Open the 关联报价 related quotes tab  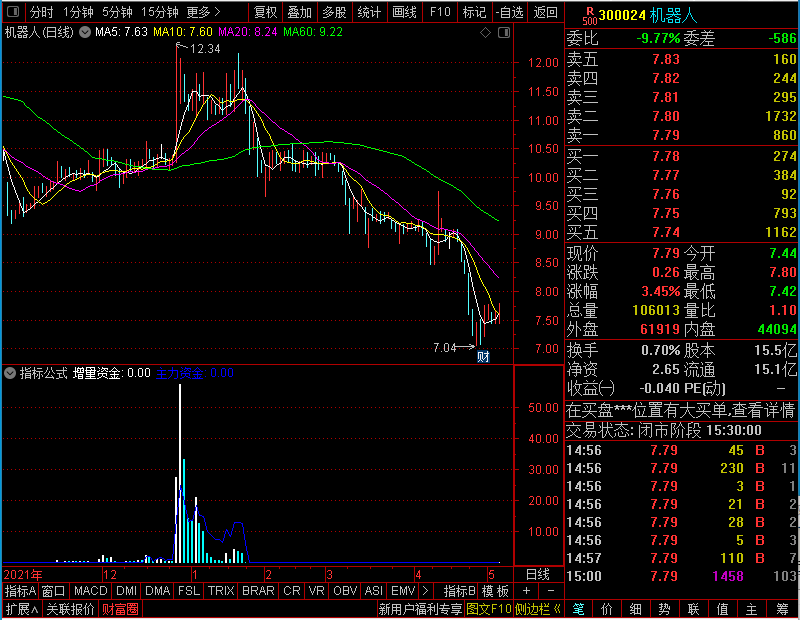point(70,609)
